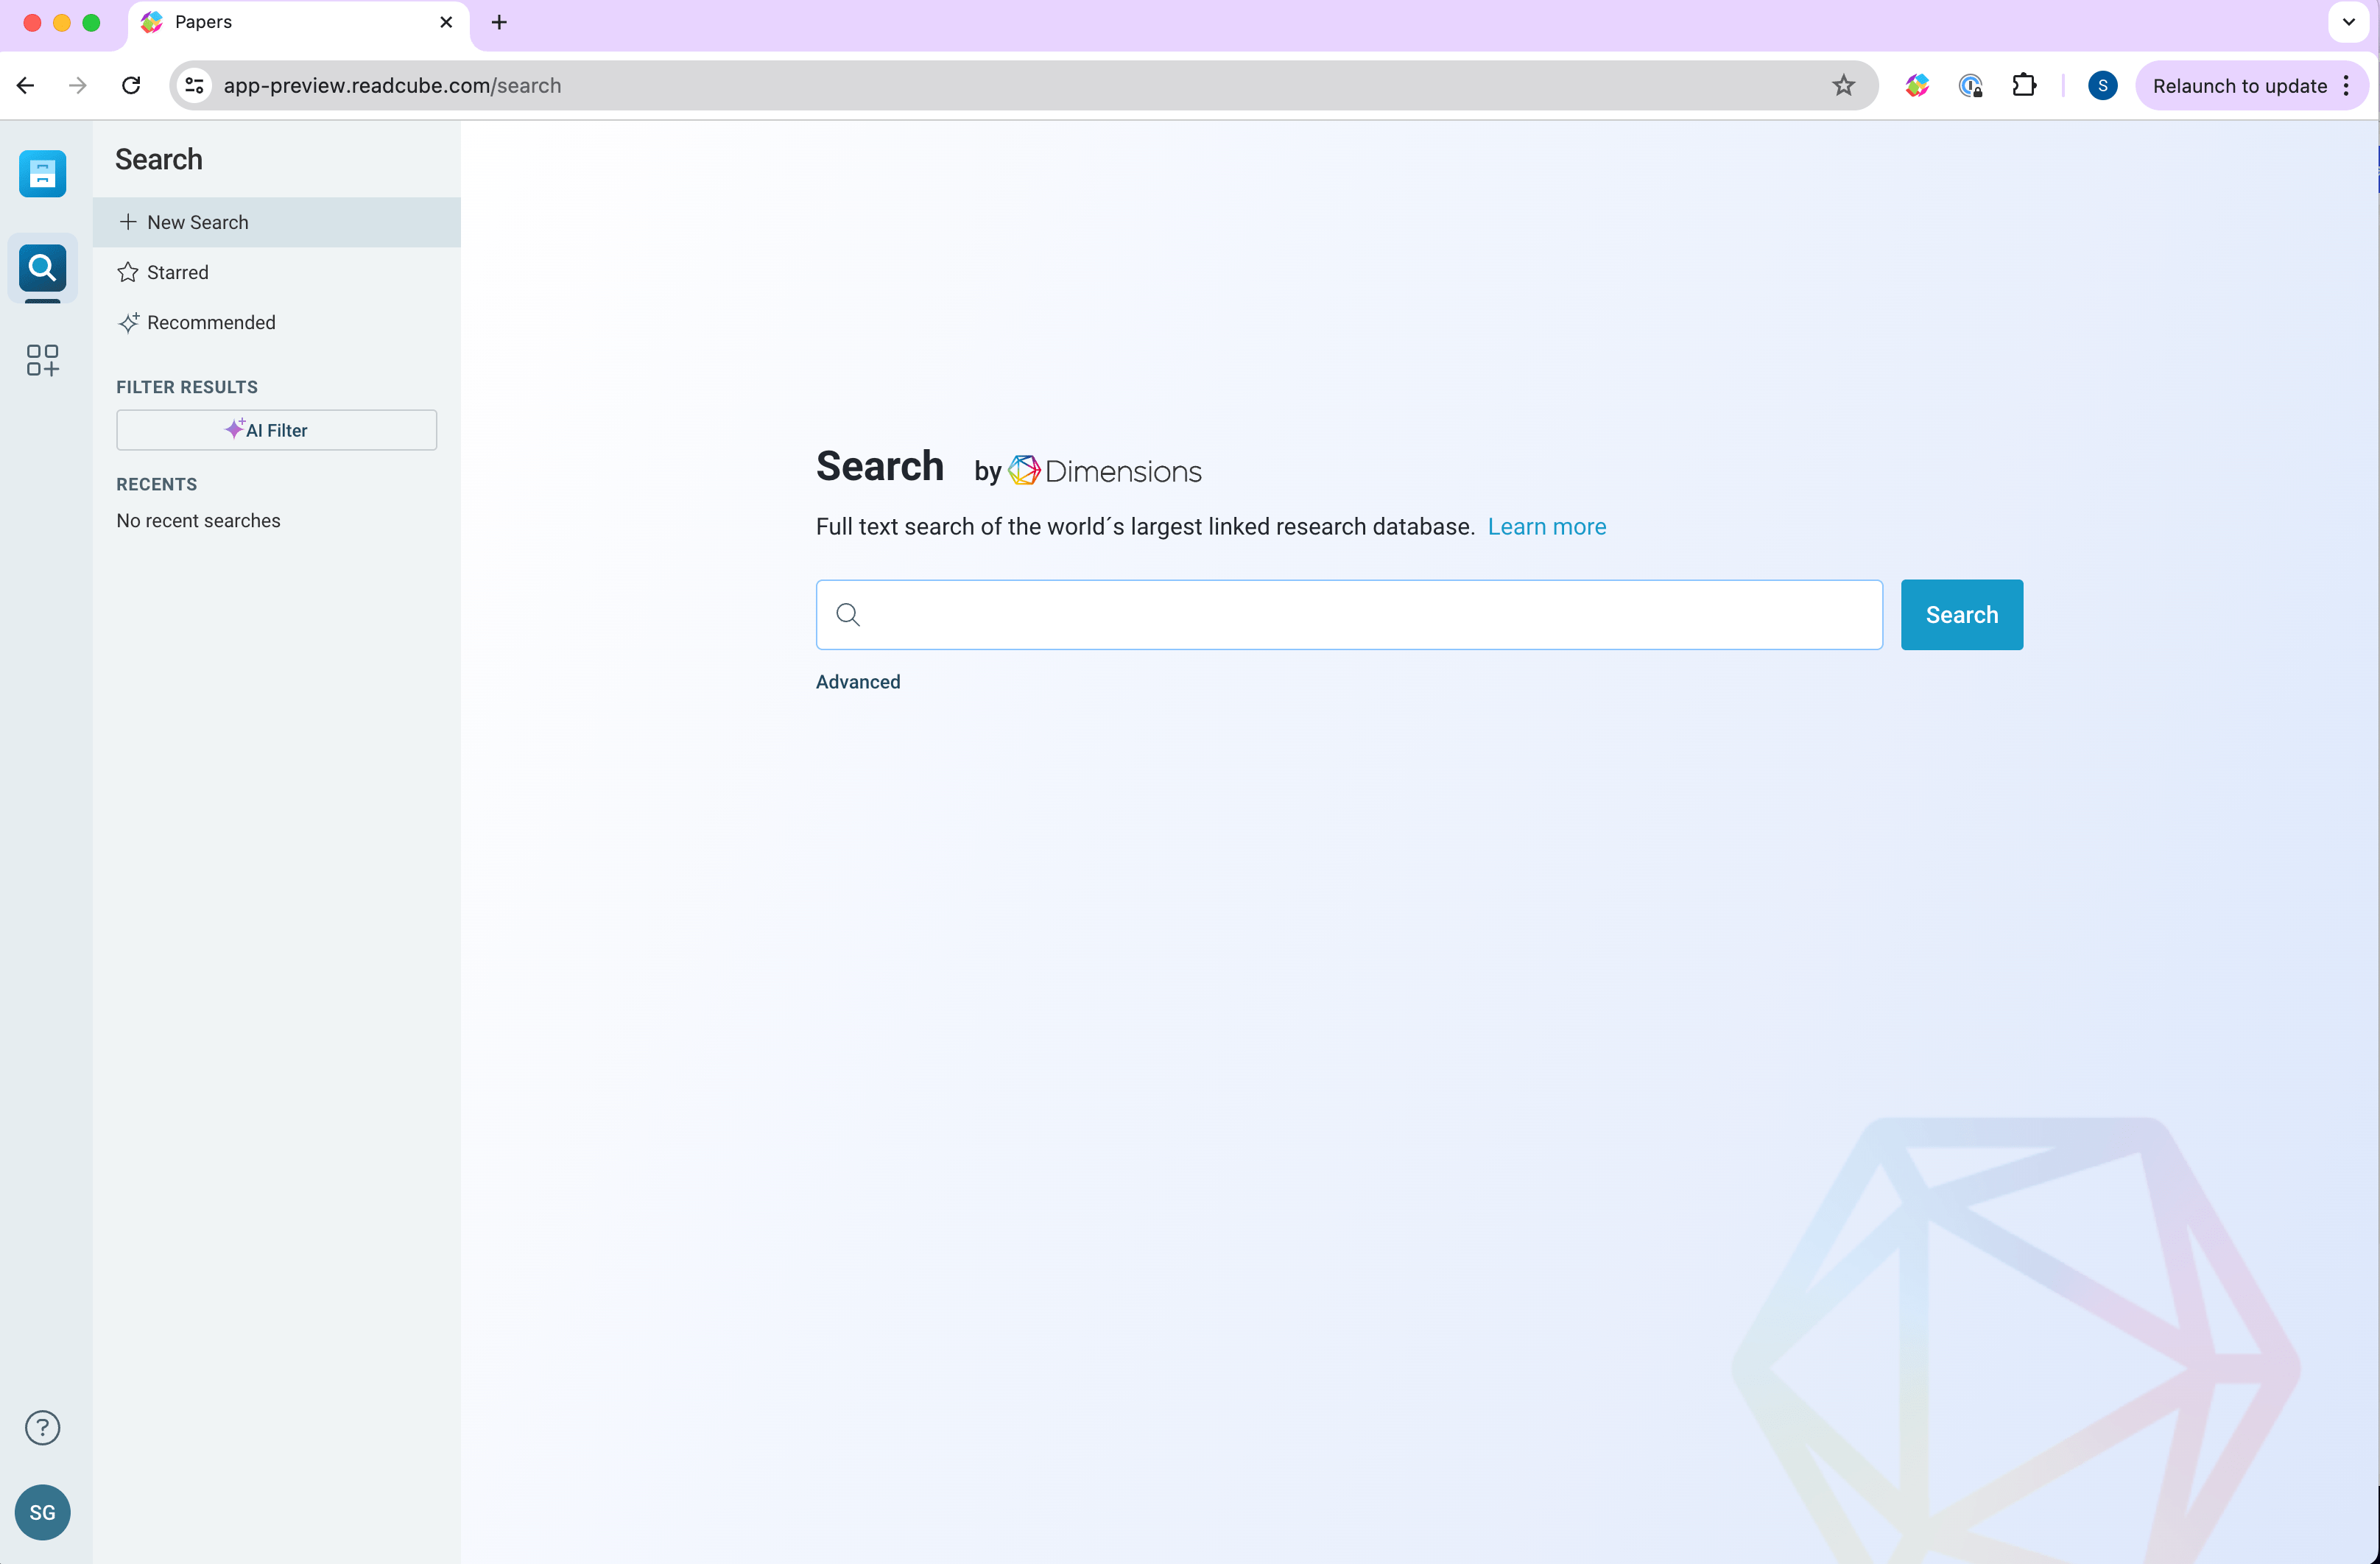The width and height of the screenshot is (2380, 1564).
Task: Open the Recommended item
Action: point(210,322)
